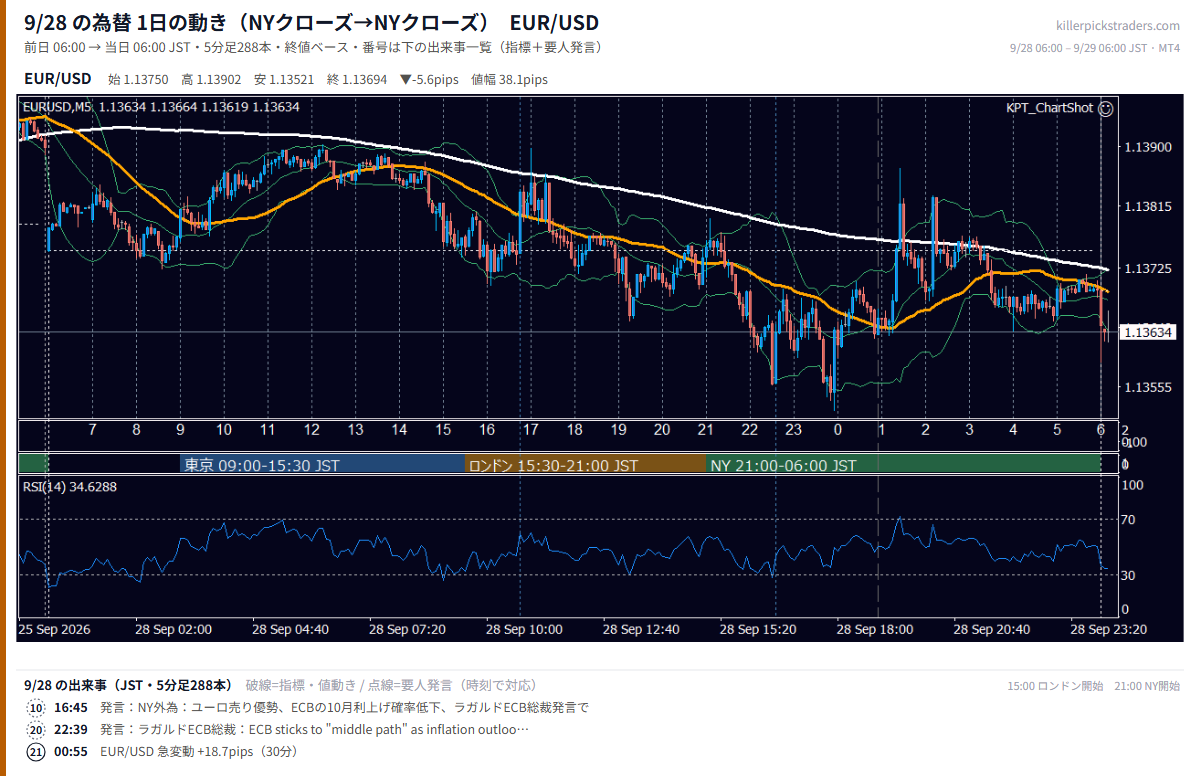Click event number 21 circle badge
This screenshot has width=1200, height=776.
coord(36,752)
